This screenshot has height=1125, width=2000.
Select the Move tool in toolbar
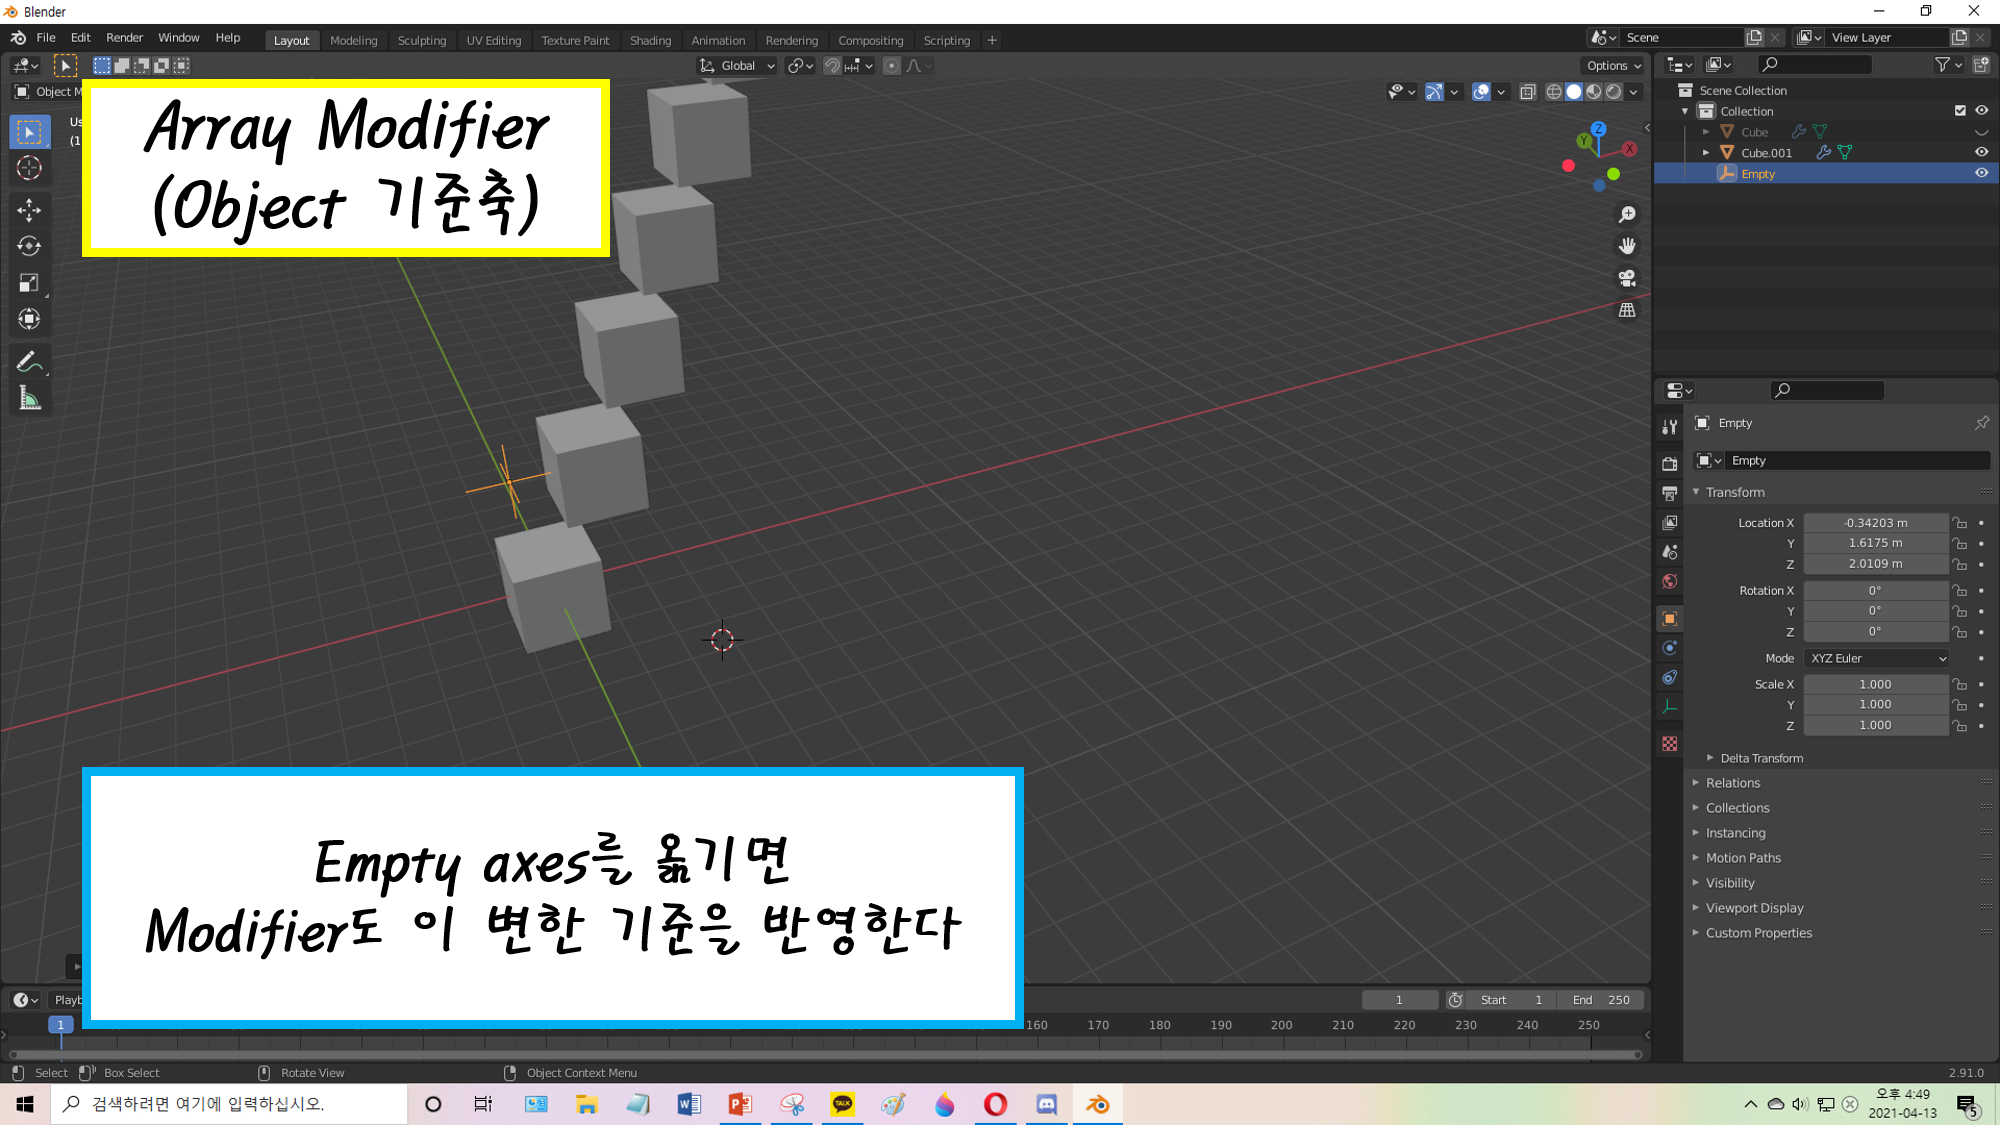click(29, 210)
